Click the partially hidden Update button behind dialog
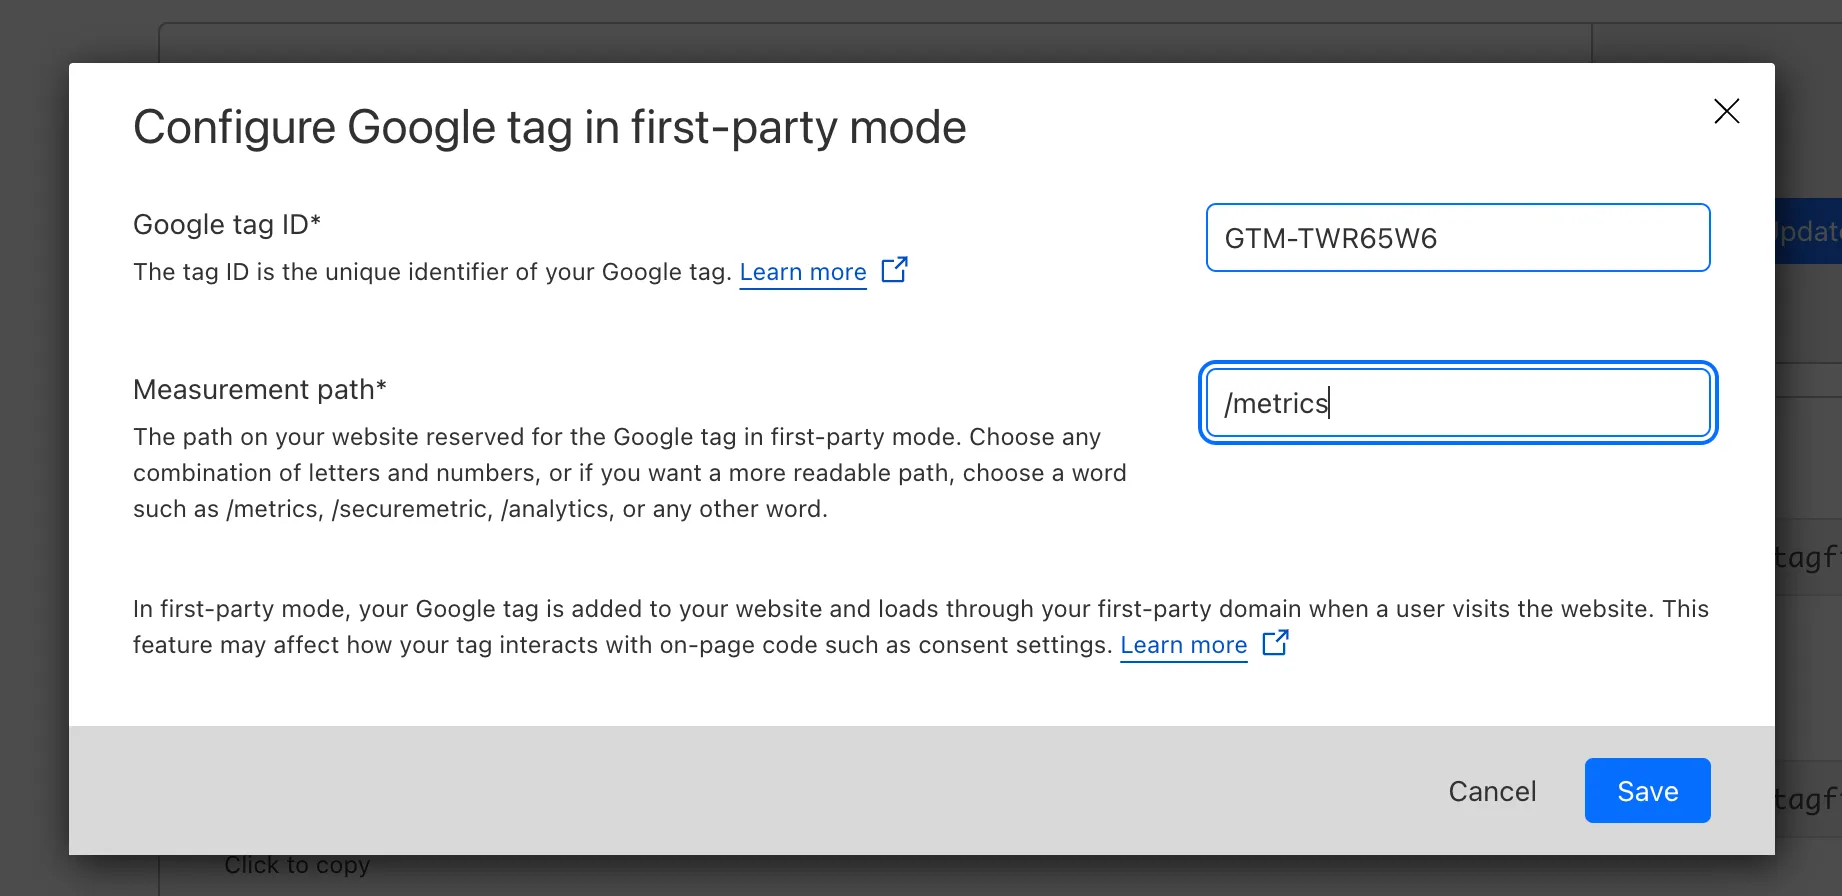The width and height of the screenshot is (1842, 896). (x=1808, y=232)
